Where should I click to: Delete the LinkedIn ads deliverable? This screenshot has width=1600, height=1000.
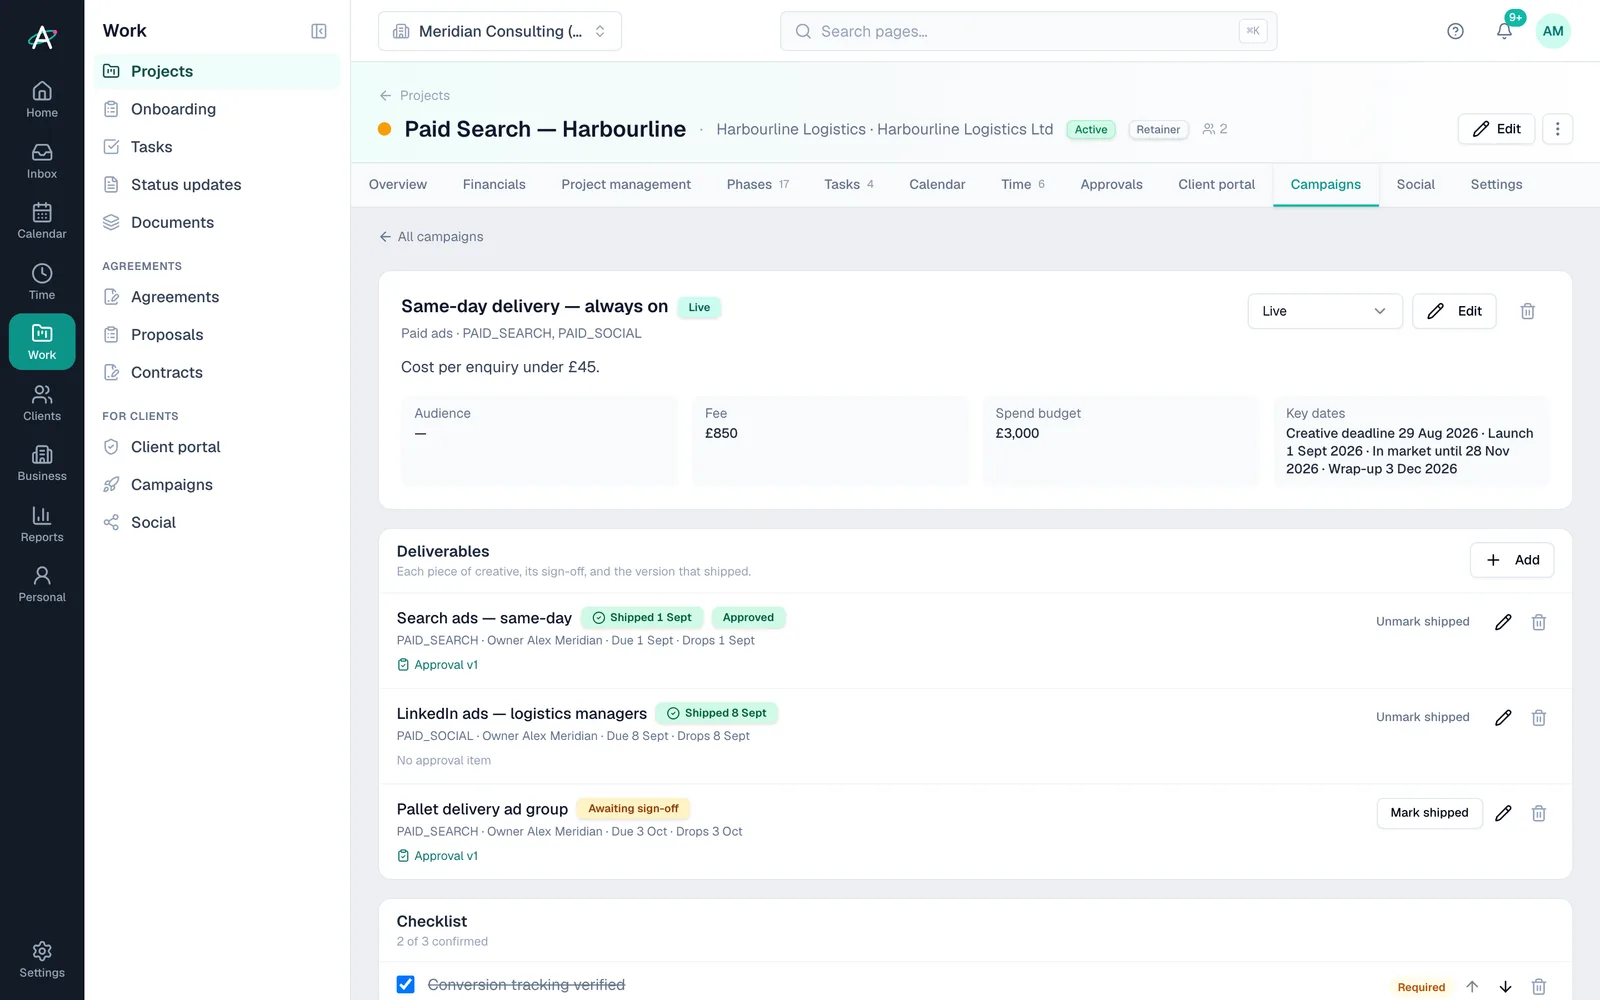point(1538,717)
